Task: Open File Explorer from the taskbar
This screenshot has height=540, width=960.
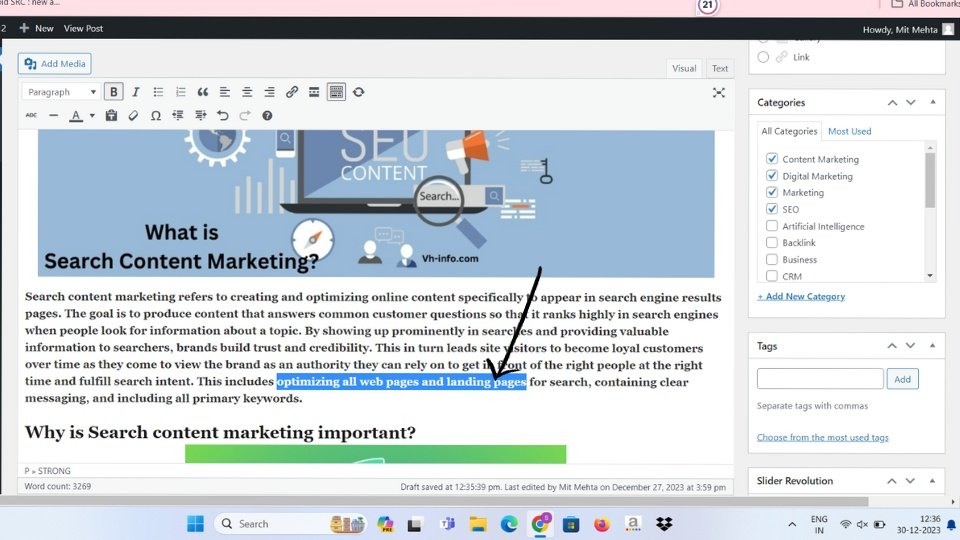Action: pos(478,523)
